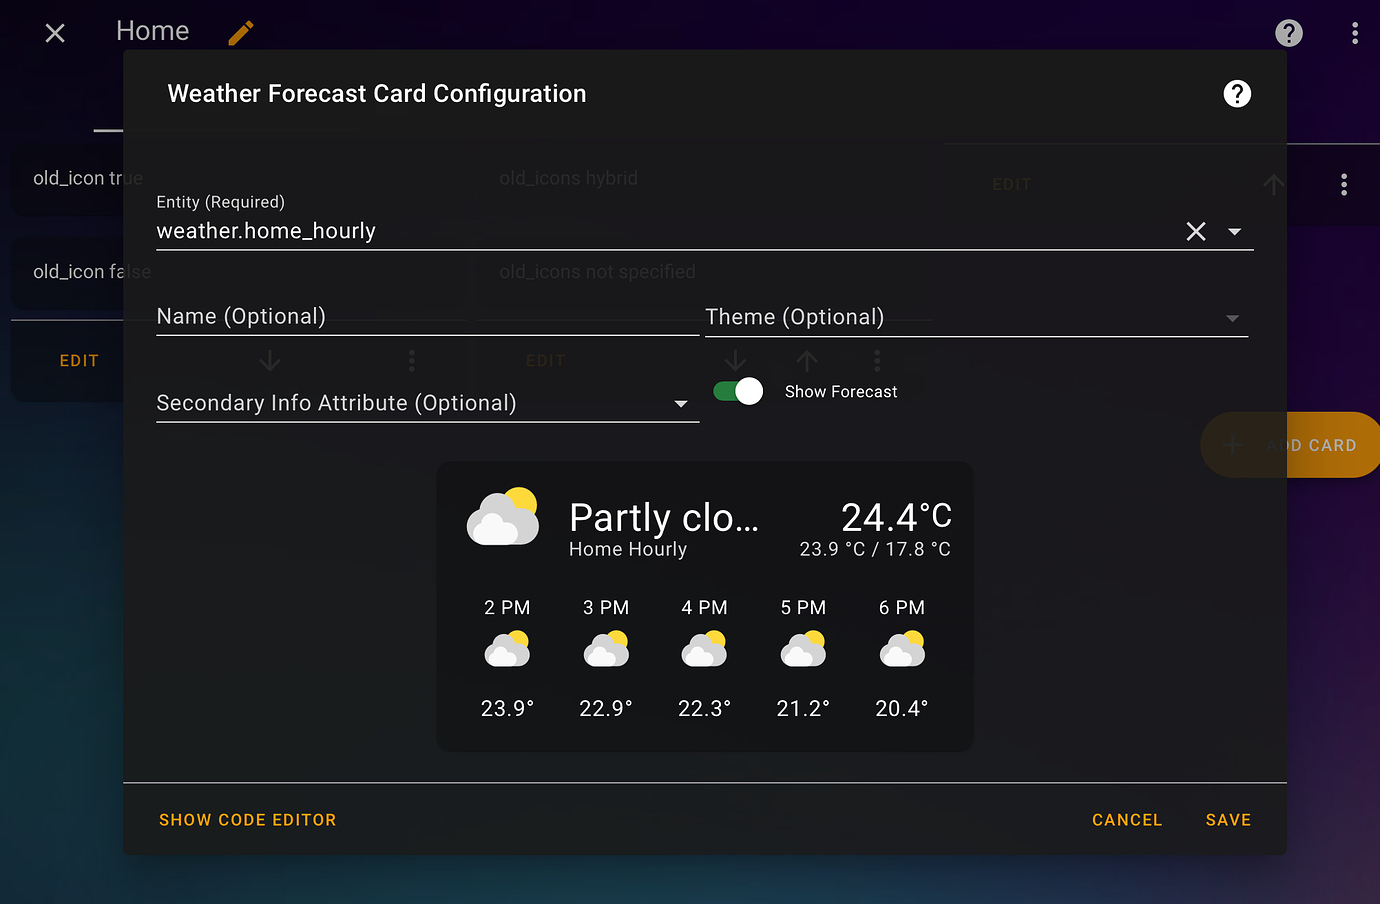Close the configuration dialog via the X icon
This screenshot has height=904, width=1380.
(x=55, y=33)
